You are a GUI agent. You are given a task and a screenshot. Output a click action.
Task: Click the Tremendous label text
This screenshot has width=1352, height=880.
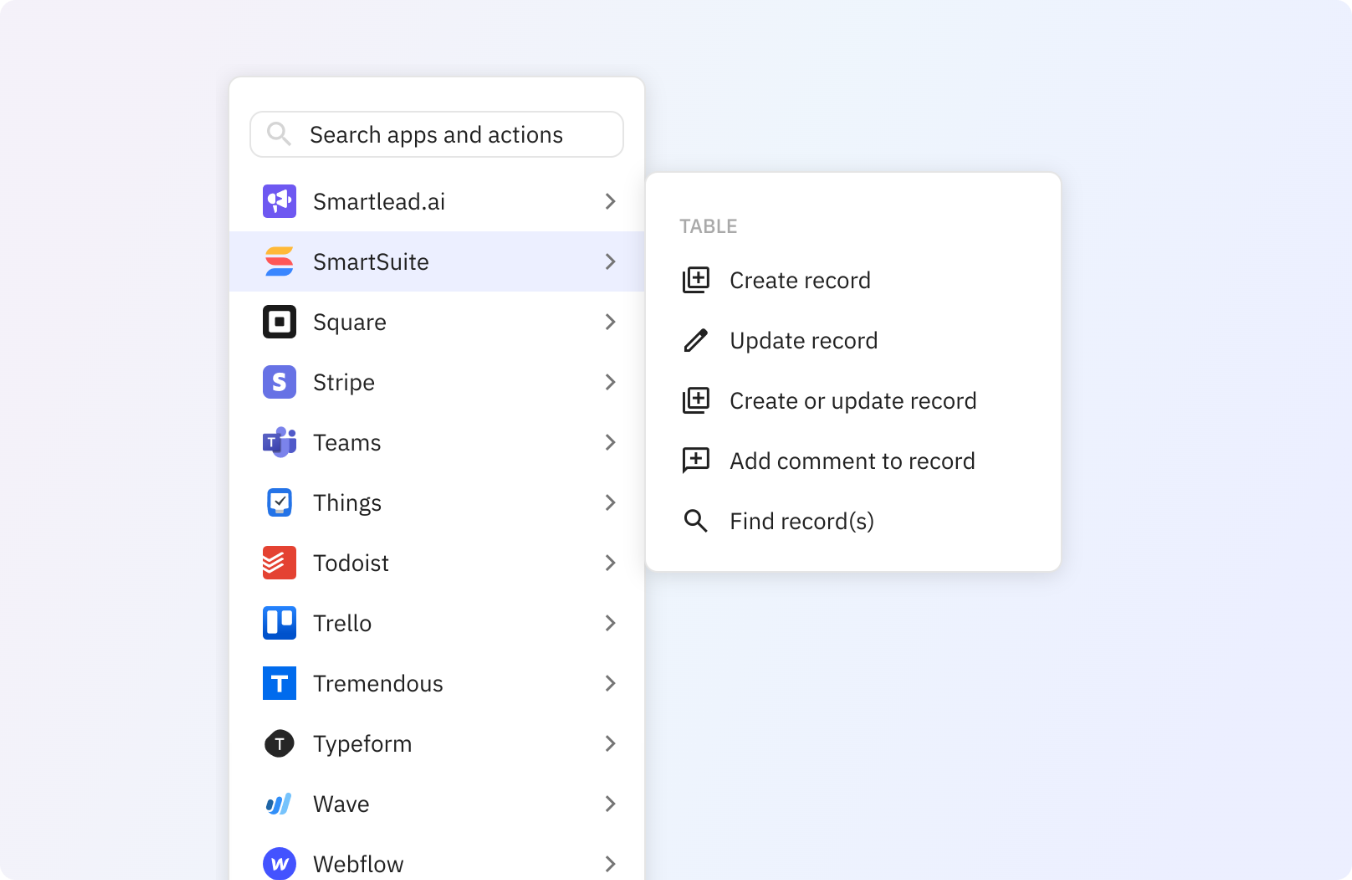tap(378, 683)
